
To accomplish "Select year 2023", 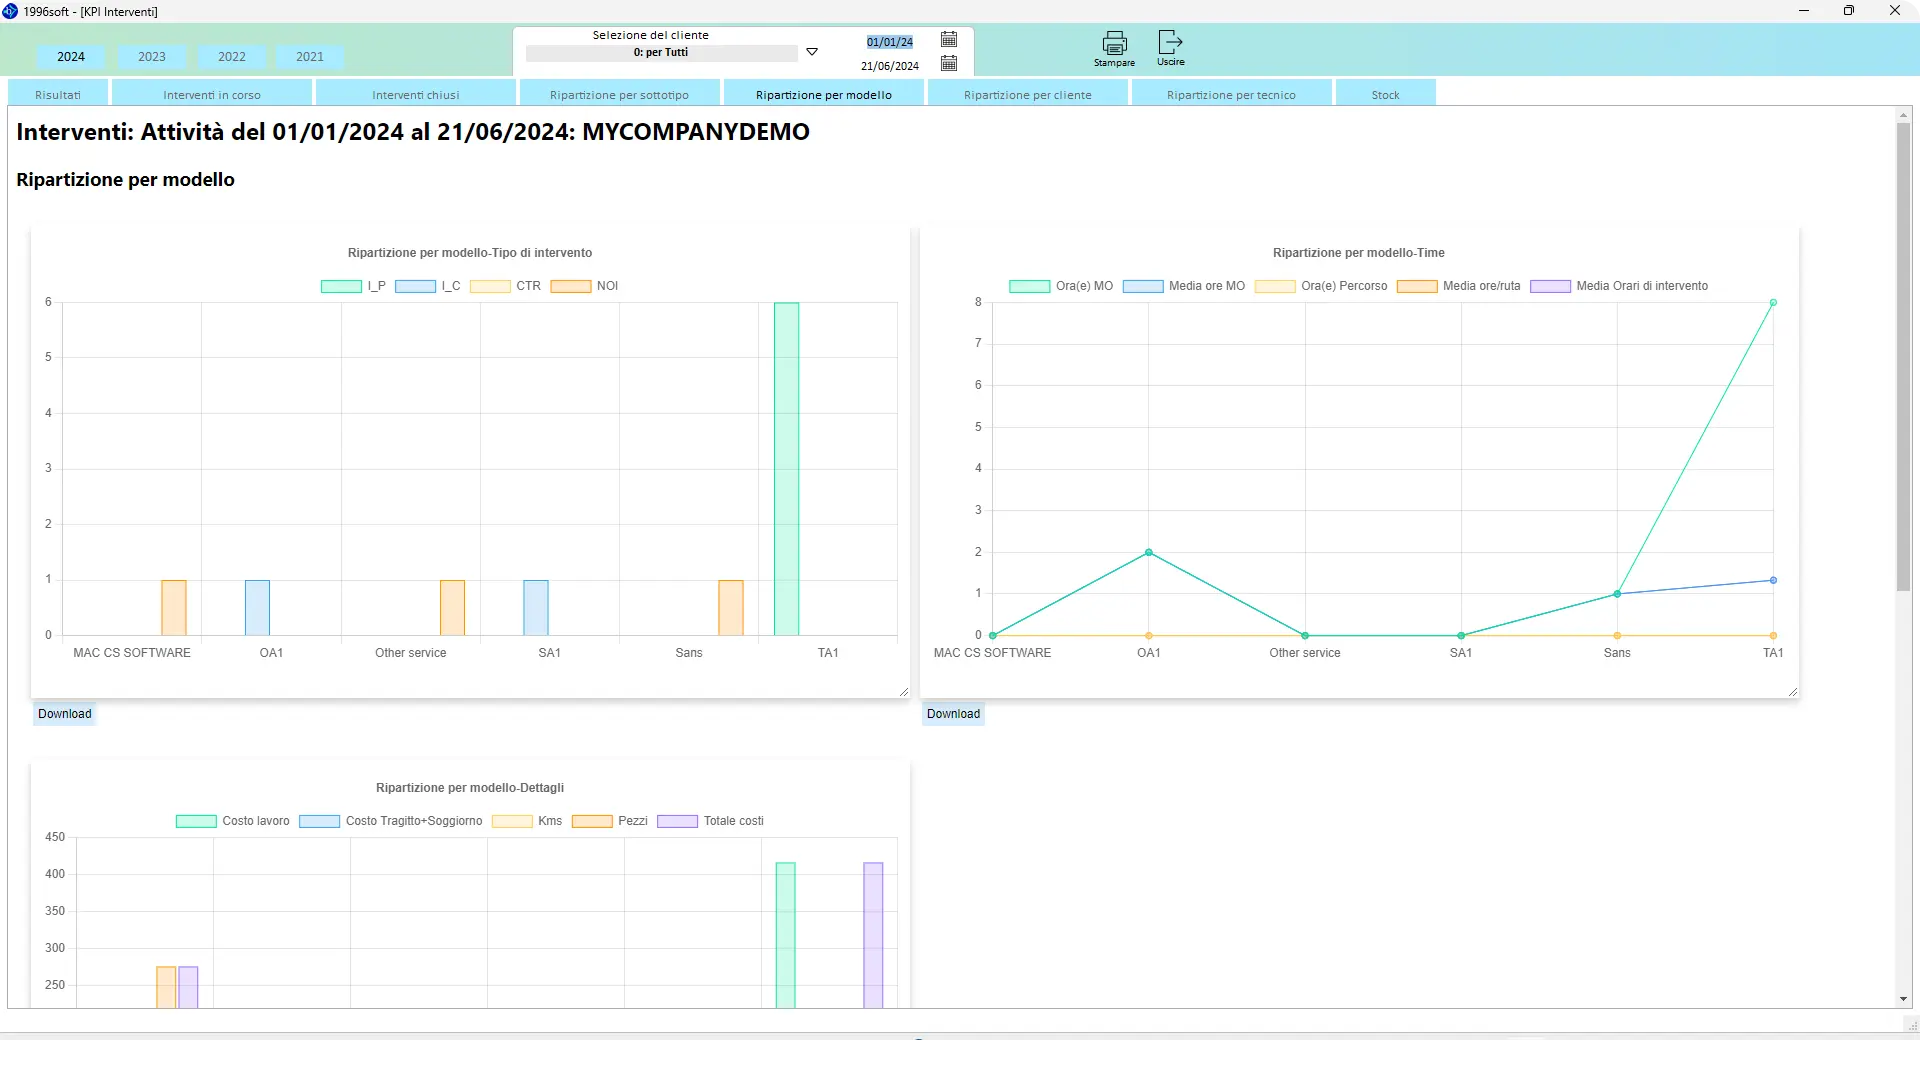I will tap(152, 57).
